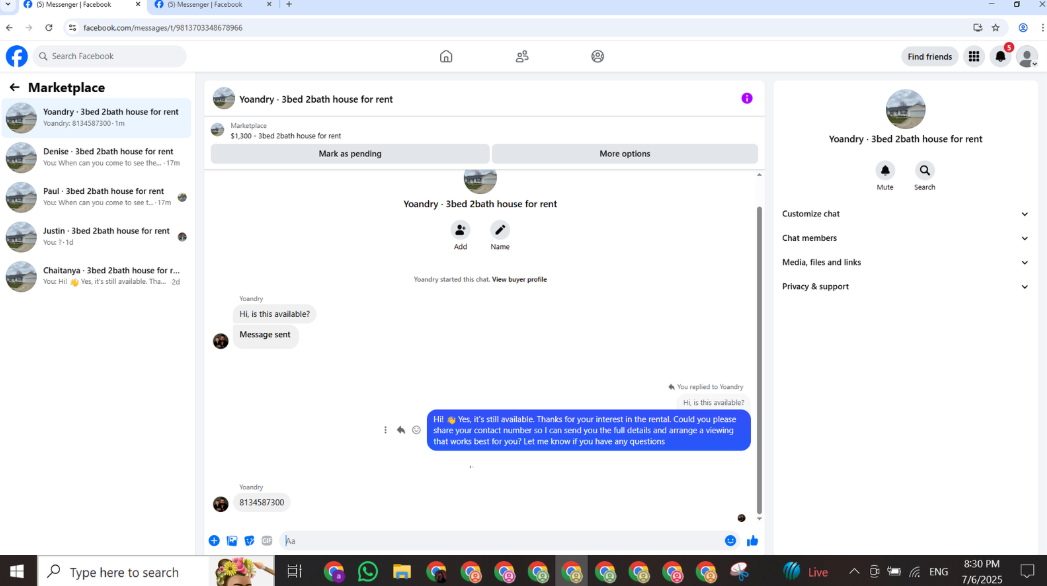1047x586 pixels.
Task: Open Notifications bell with badge
Action: tap(1000, 57)
